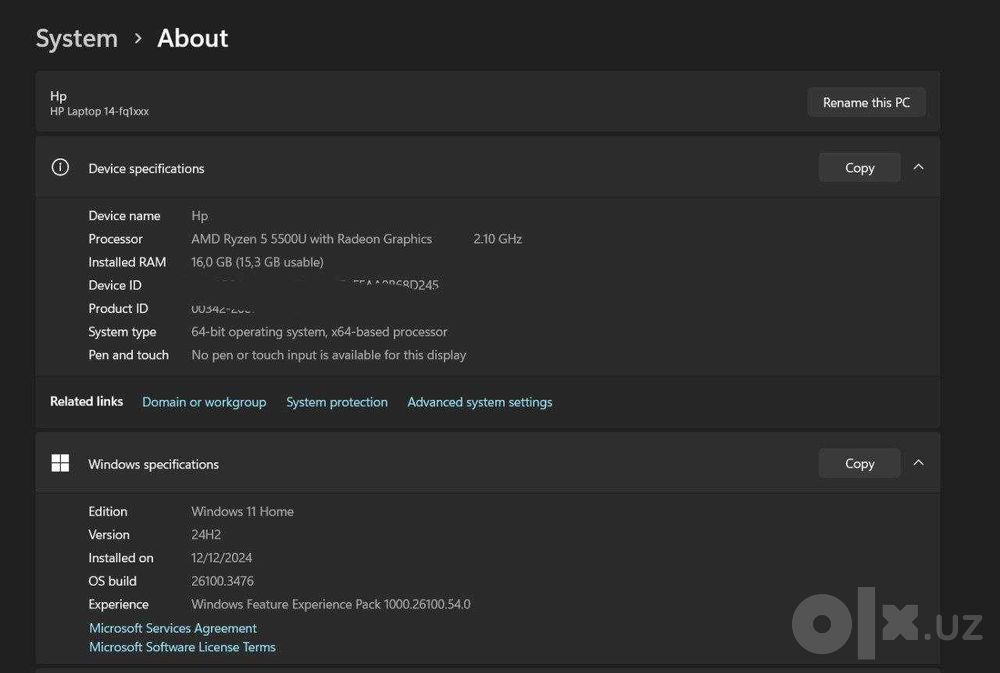Open Microsoft Software License Terms link
1000x673 pixels.
(182, 647)
